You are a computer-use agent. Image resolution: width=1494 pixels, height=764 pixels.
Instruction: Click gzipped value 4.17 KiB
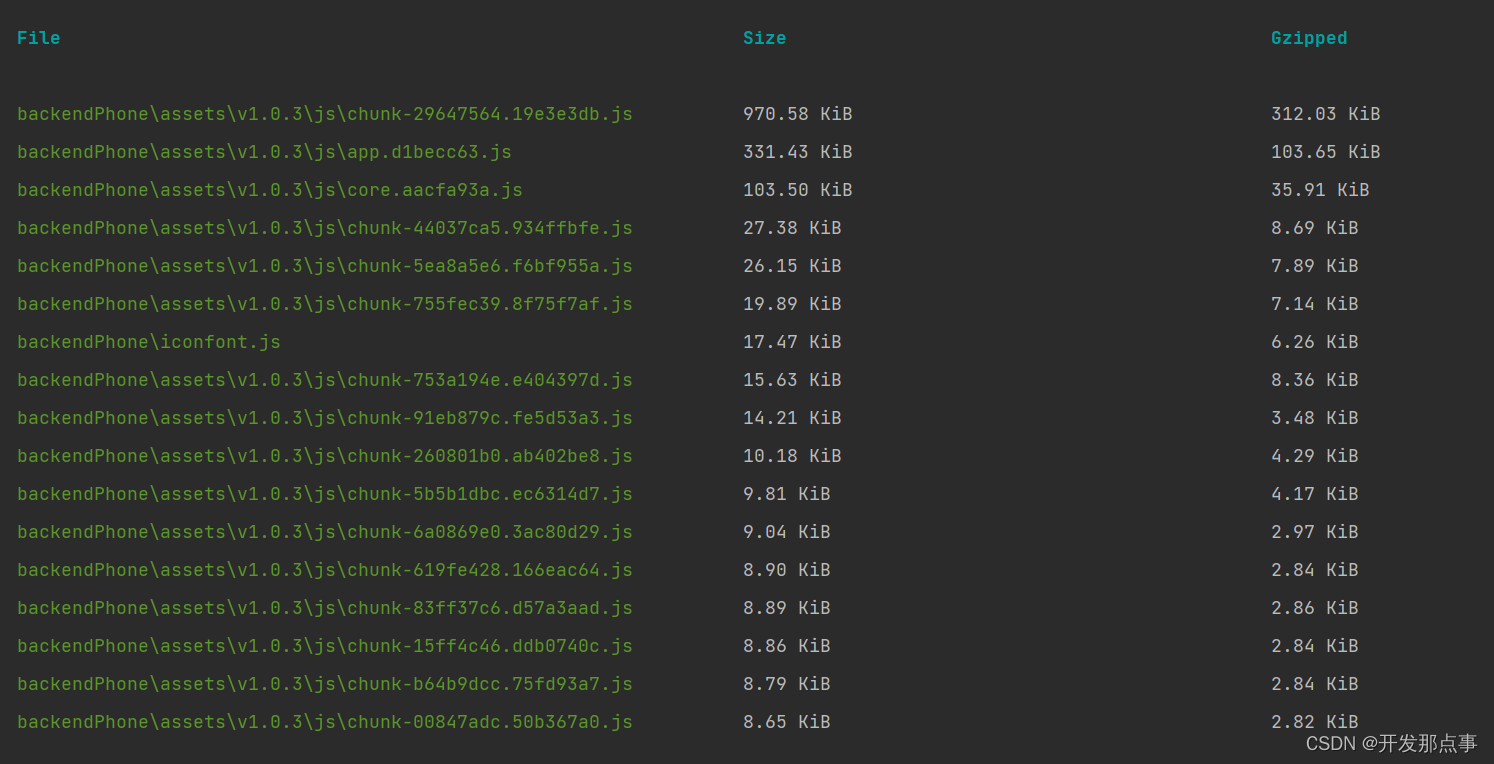[1315, 494]
